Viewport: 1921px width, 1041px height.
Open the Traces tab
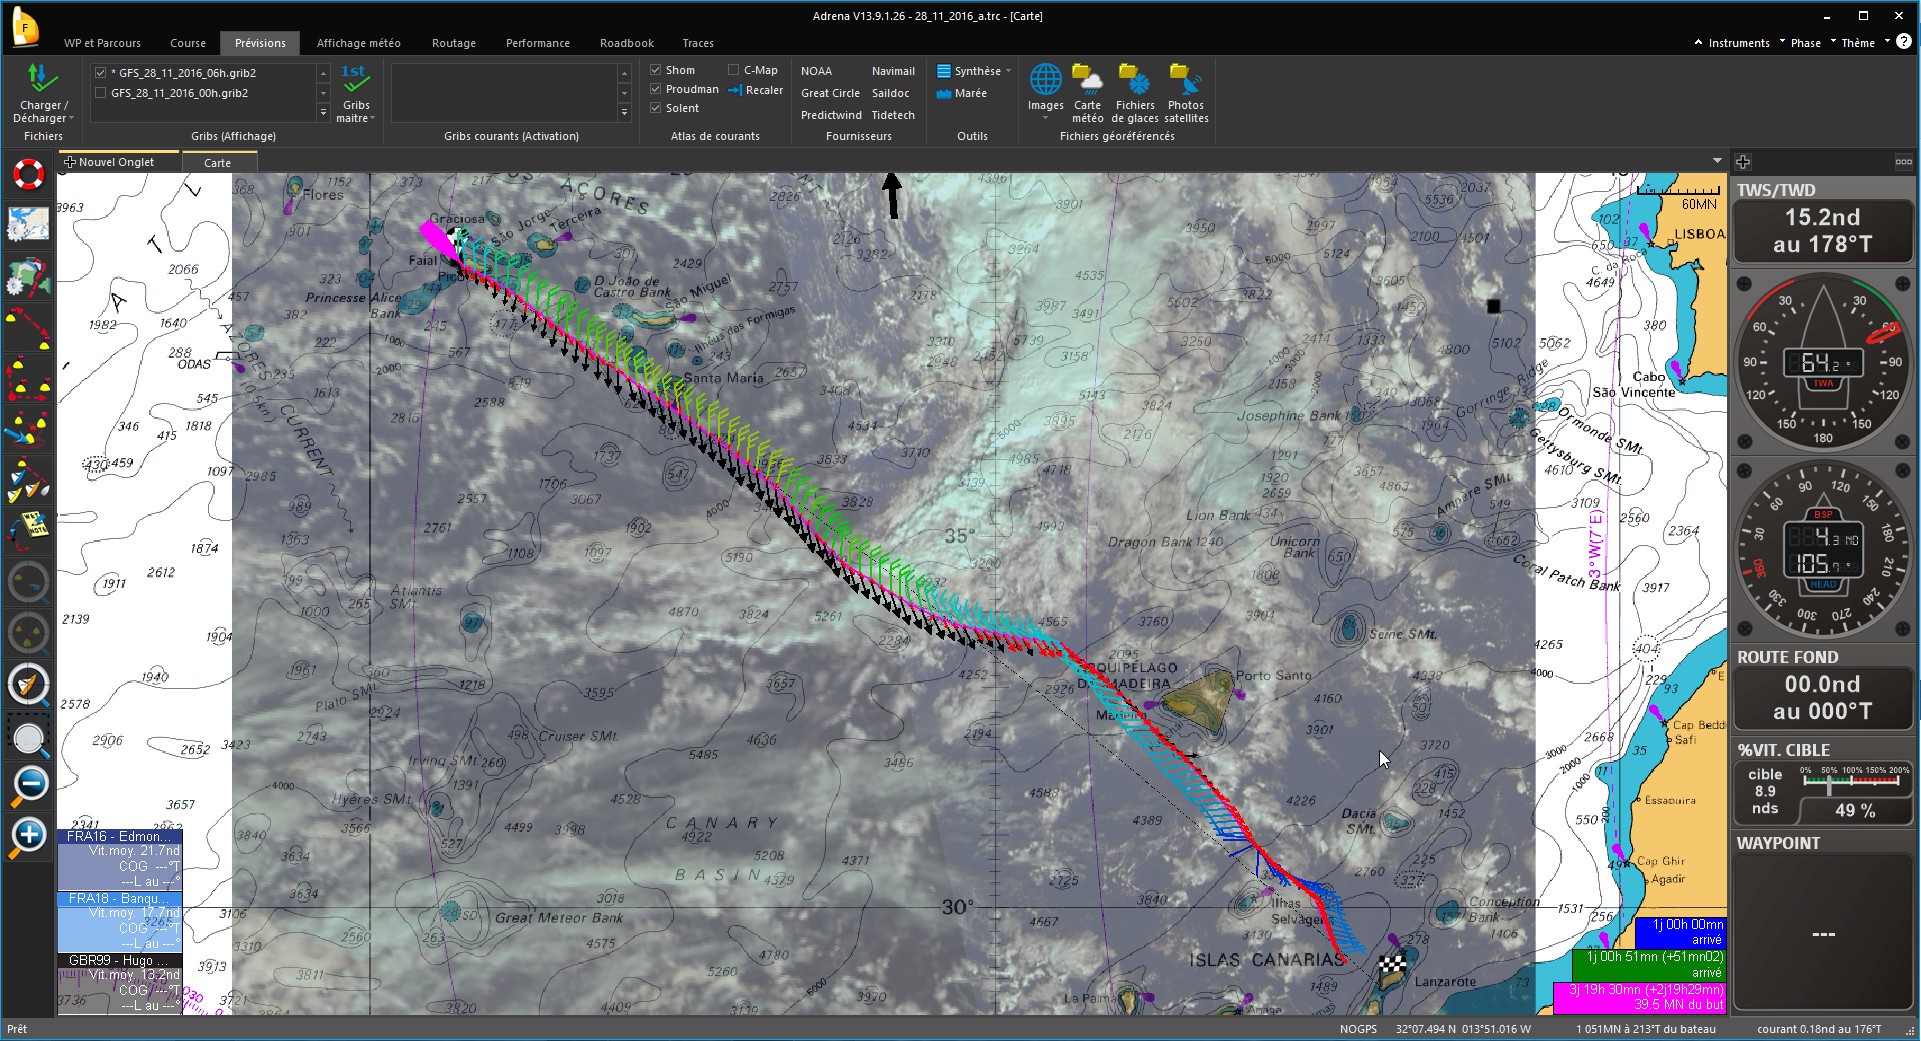tap(698, 43)
